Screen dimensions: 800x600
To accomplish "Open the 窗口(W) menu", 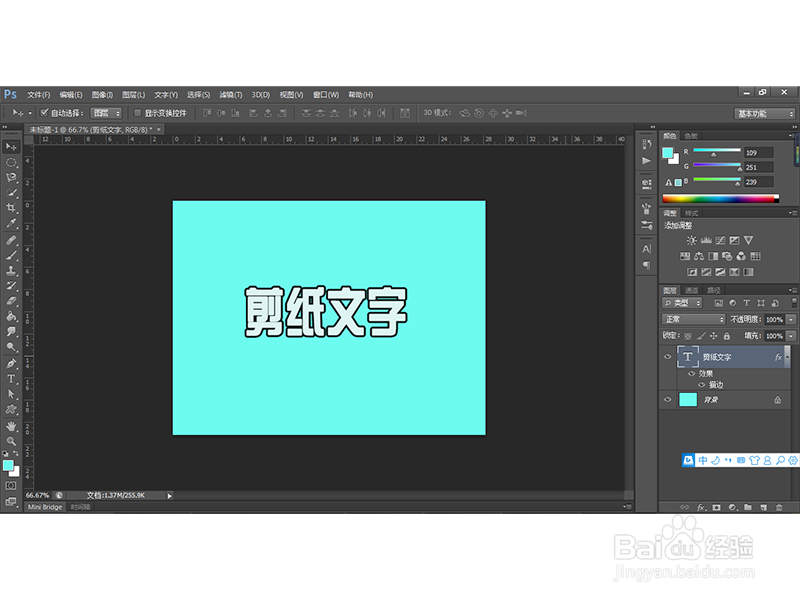I will pos(326,95).
